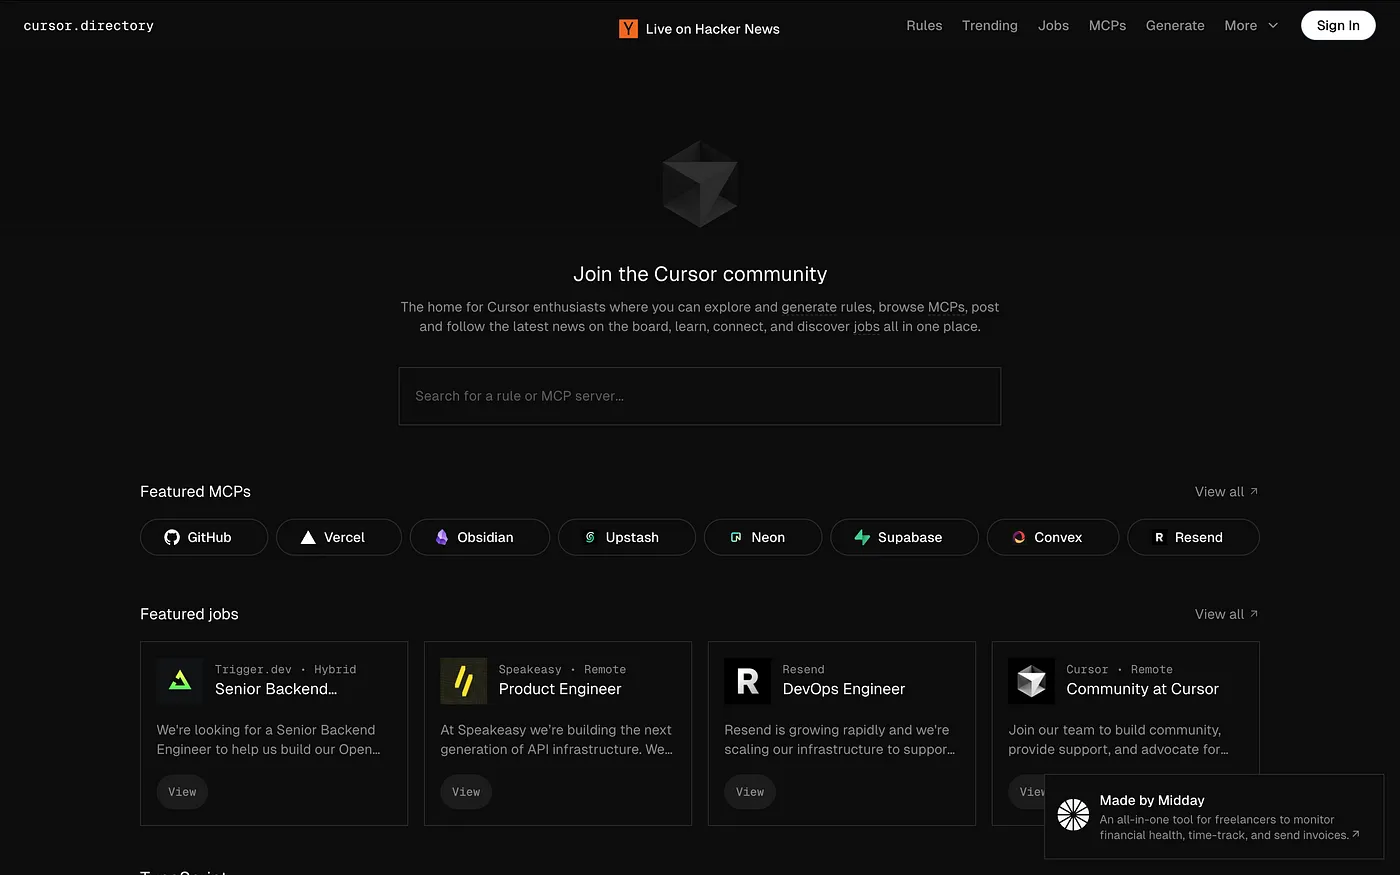
Task: View the Resend DevOps Engineer job
Action: [749, 791]
